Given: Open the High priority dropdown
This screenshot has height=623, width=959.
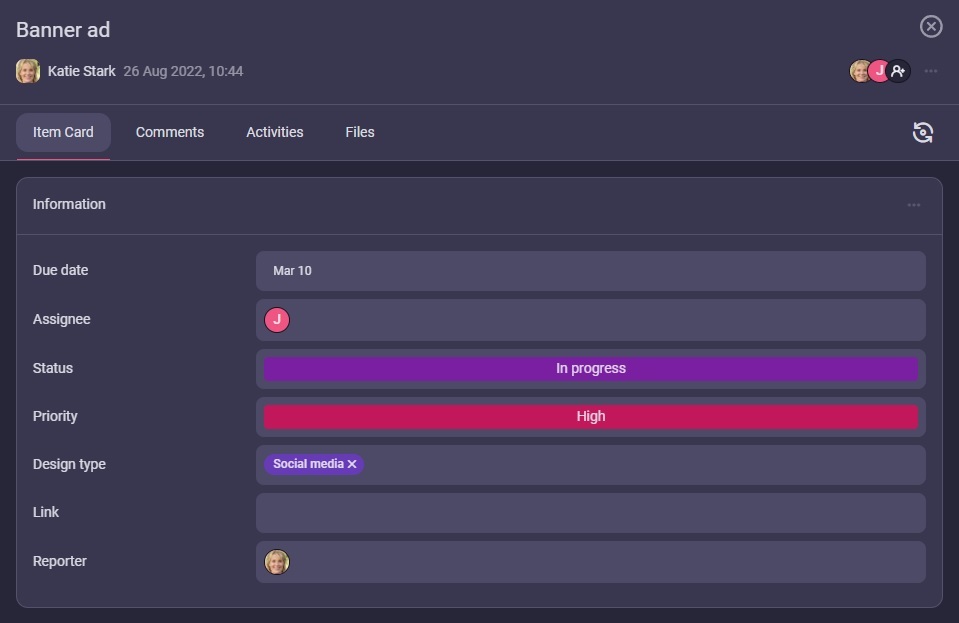Looking at the screenshot, I should (x=590, y=417).
